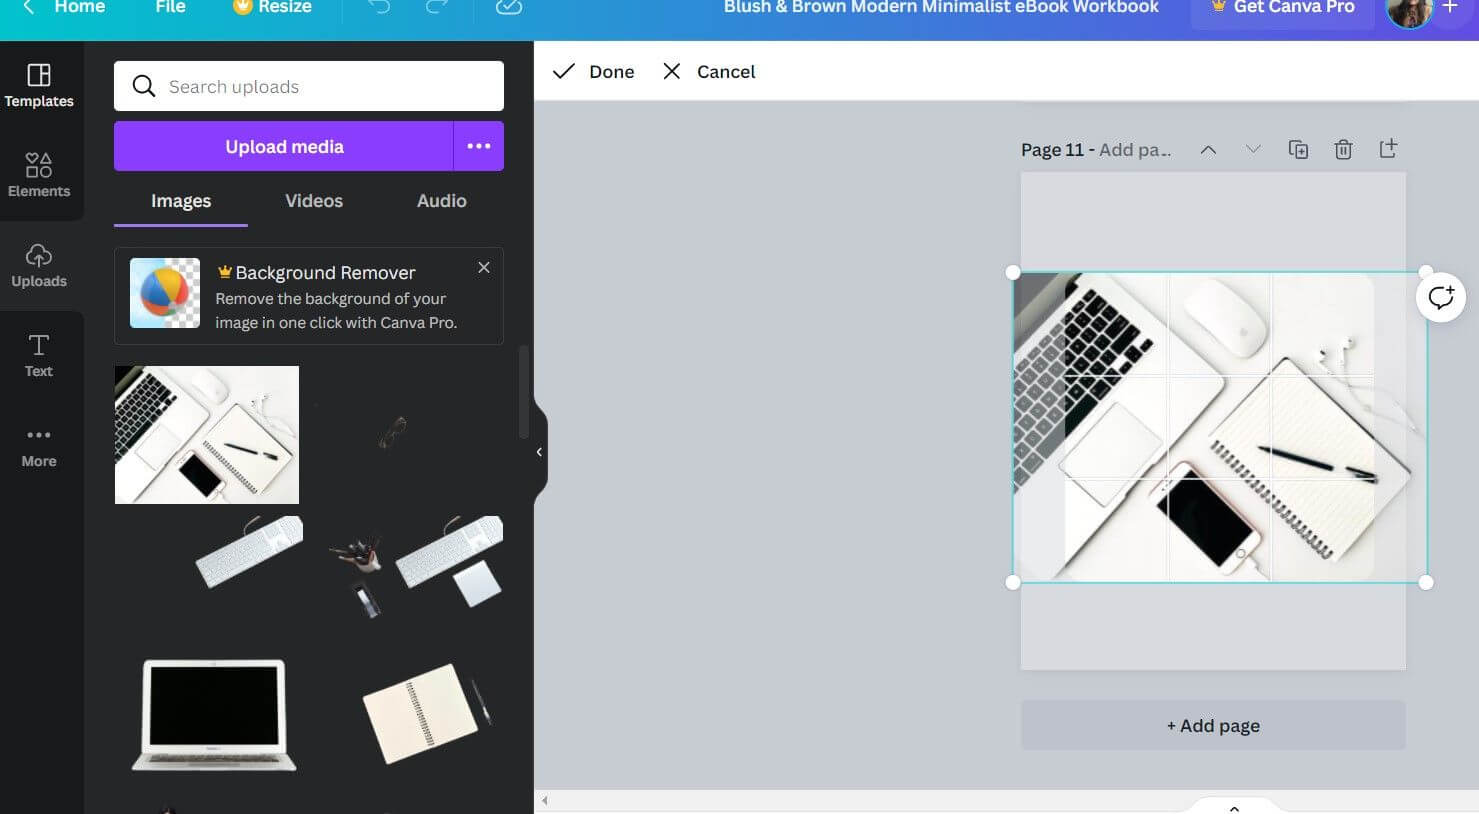Screen dimensions: 1479x814
Task: Click the plus icon next to the avatar
Action: click(1450, 7)
